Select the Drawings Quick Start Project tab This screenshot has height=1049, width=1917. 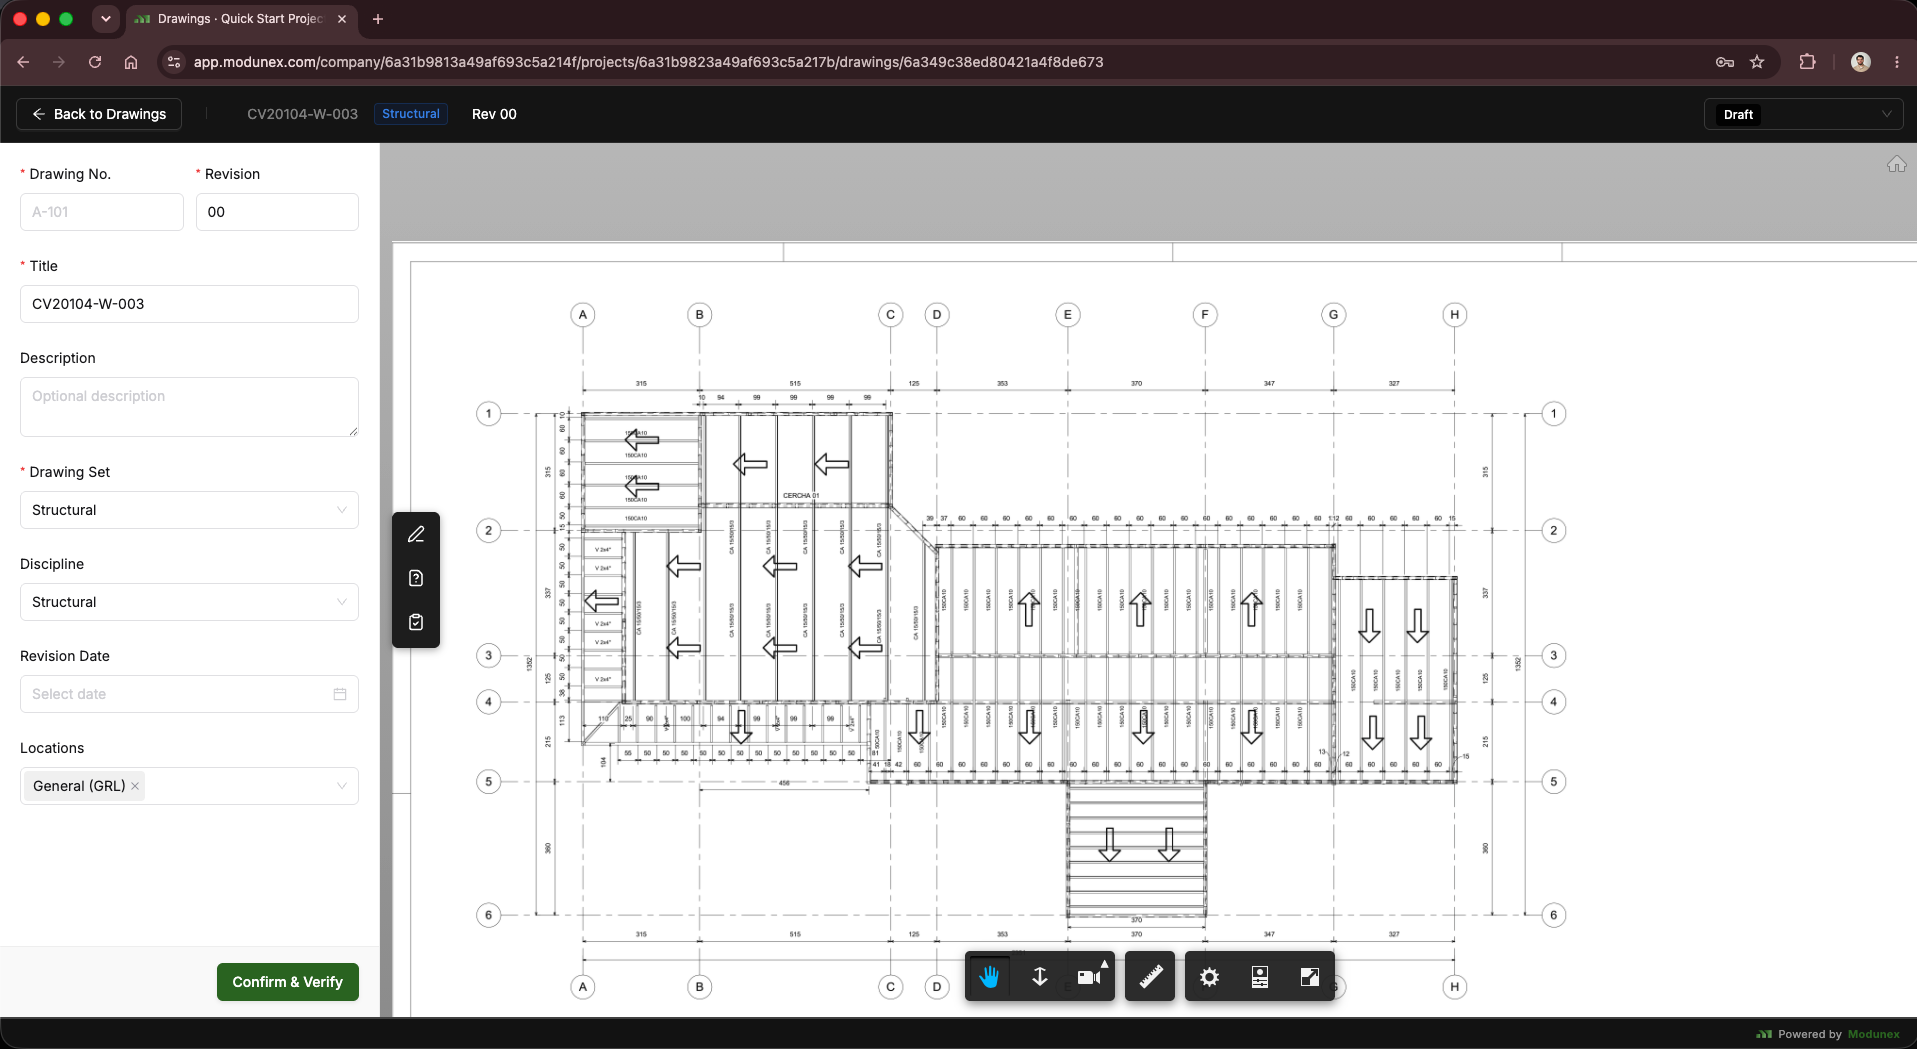tap(241, 19)
